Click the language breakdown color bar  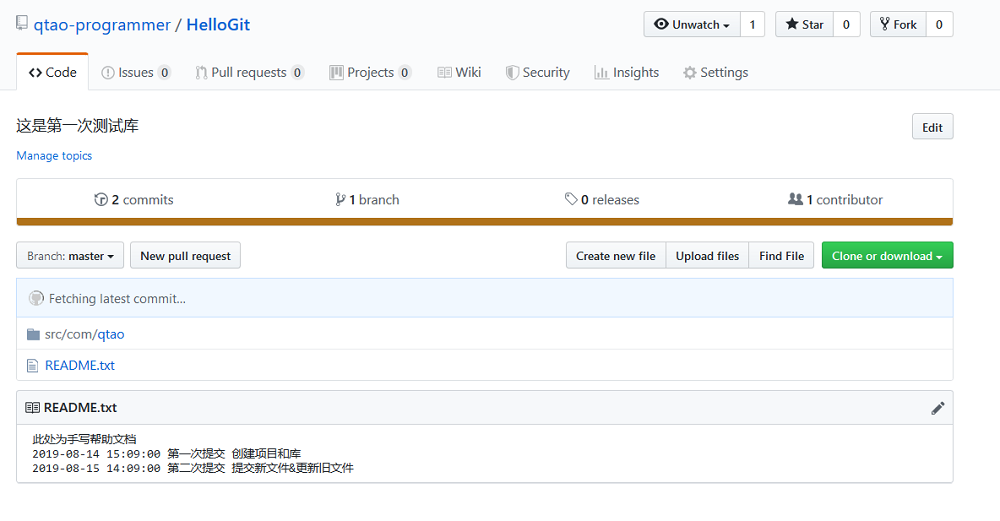tap(485, 222)
